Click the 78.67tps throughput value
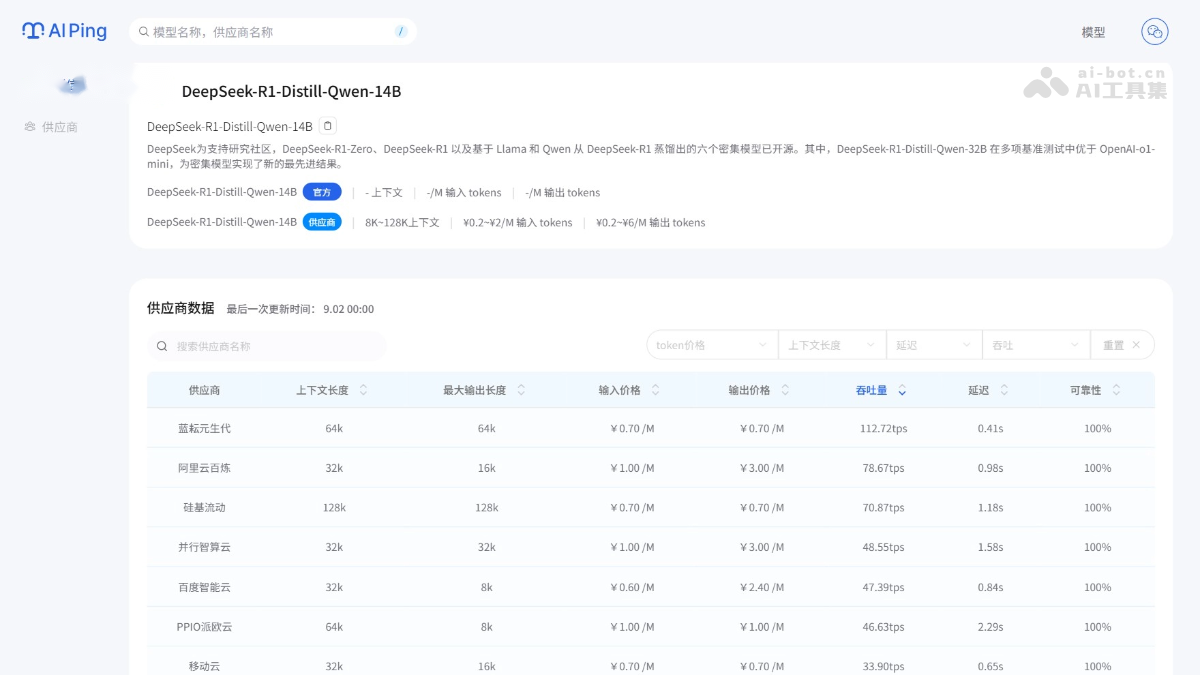 [x=884, y=468]
